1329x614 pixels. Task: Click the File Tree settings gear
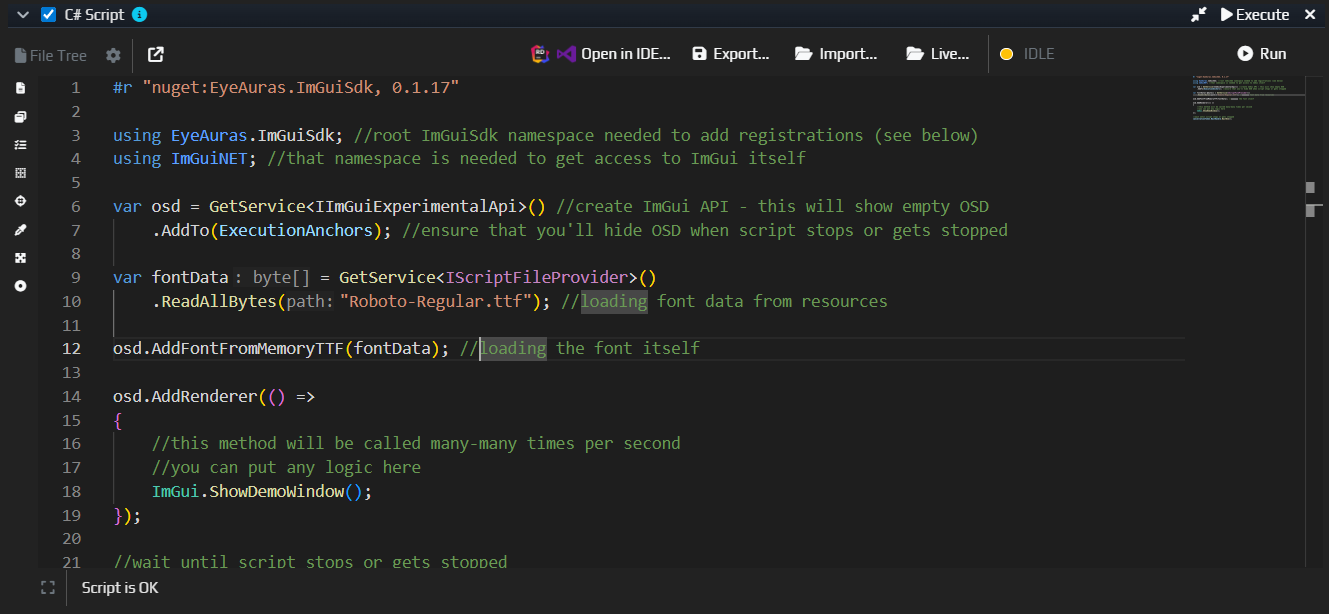(x=113, y=55)
